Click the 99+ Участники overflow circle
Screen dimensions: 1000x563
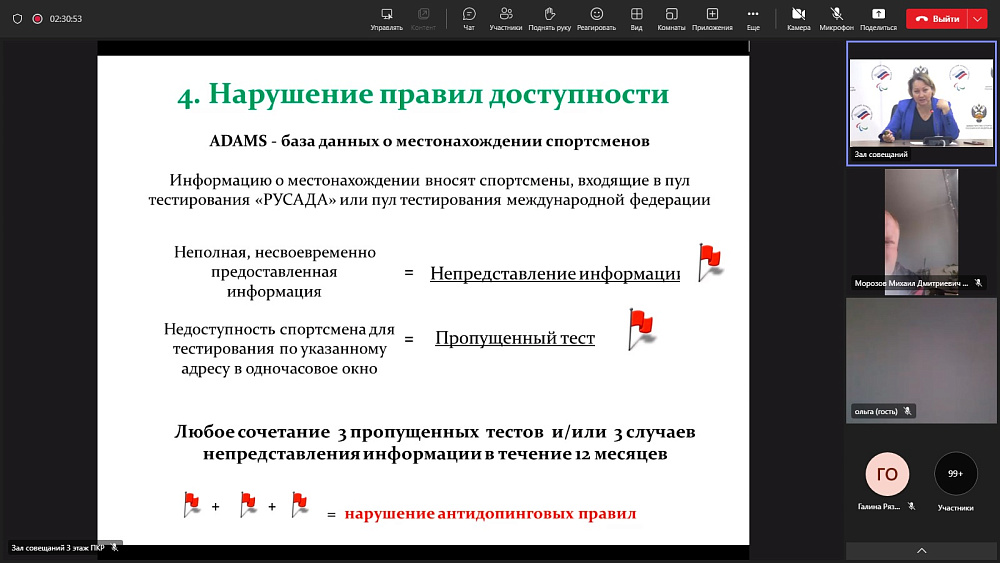pyautogui.click(x=955, y=474)
